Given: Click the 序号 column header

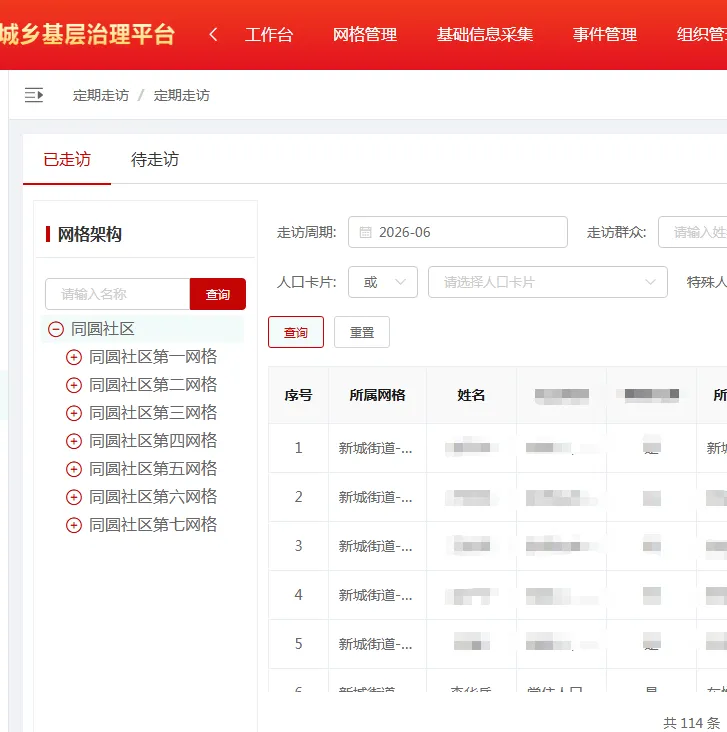Looking at the screenshot, I should tap(298, 395).
